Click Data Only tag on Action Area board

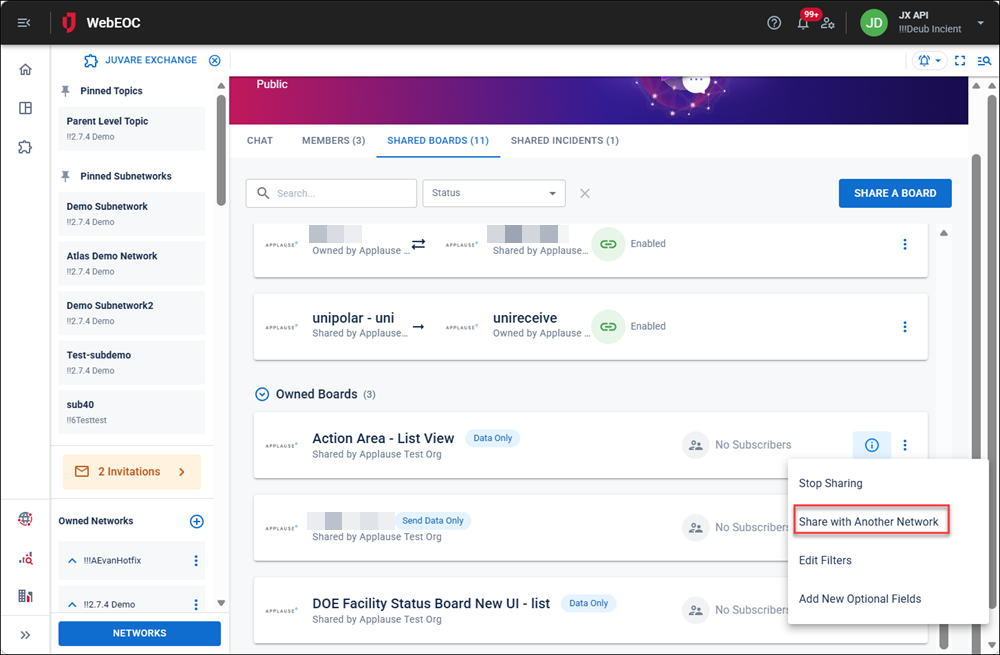(x=492, y=438)
